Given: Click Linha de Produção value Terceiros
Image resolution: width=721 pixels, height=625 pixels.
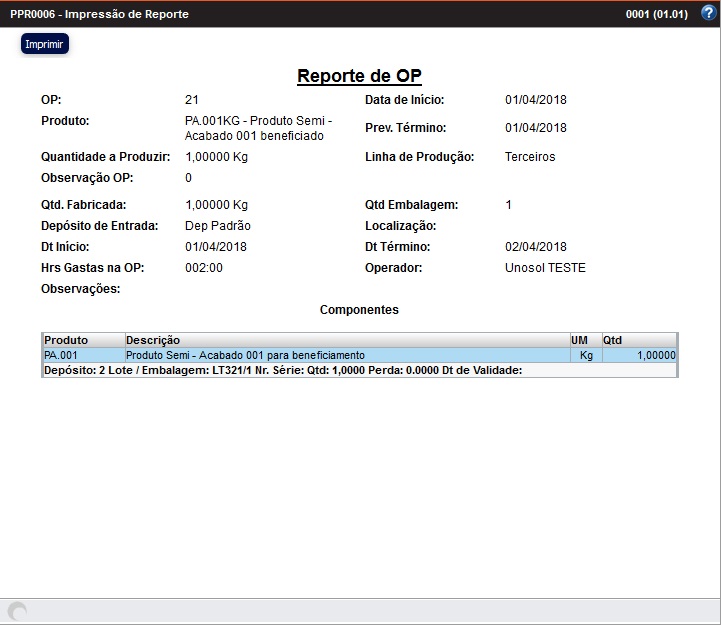Looking at the screenshot, I should [530, 157].
